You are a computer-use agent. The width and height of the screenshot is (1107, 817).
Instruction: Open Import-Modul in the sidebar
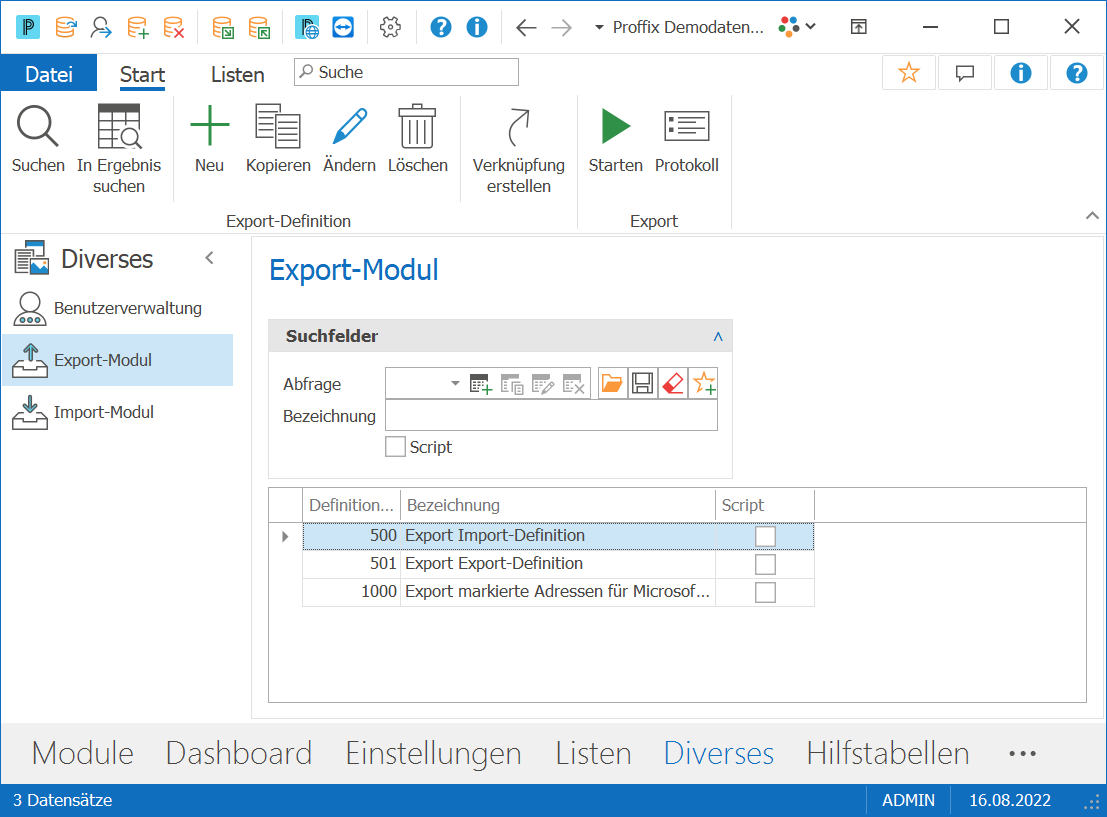(x=119, y=412)
